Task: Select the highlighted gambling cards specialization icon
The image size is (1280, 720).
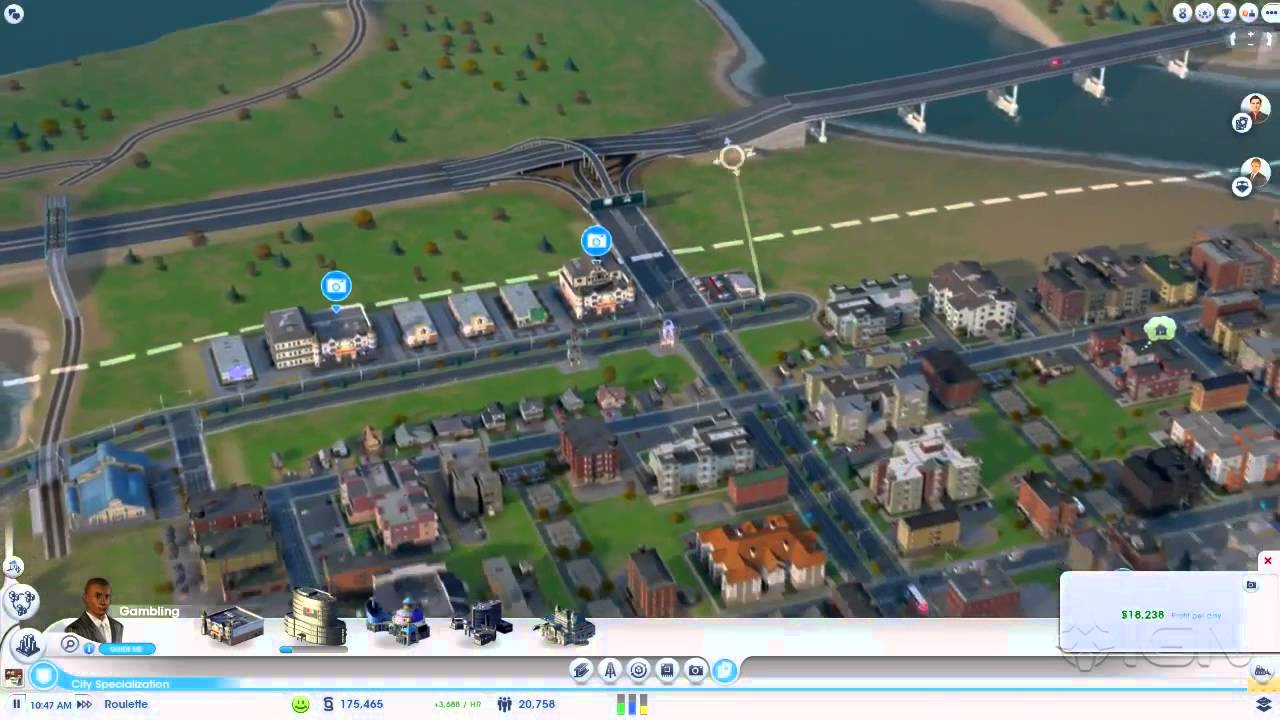Action: pyautogui.click(x=725, y=670)
